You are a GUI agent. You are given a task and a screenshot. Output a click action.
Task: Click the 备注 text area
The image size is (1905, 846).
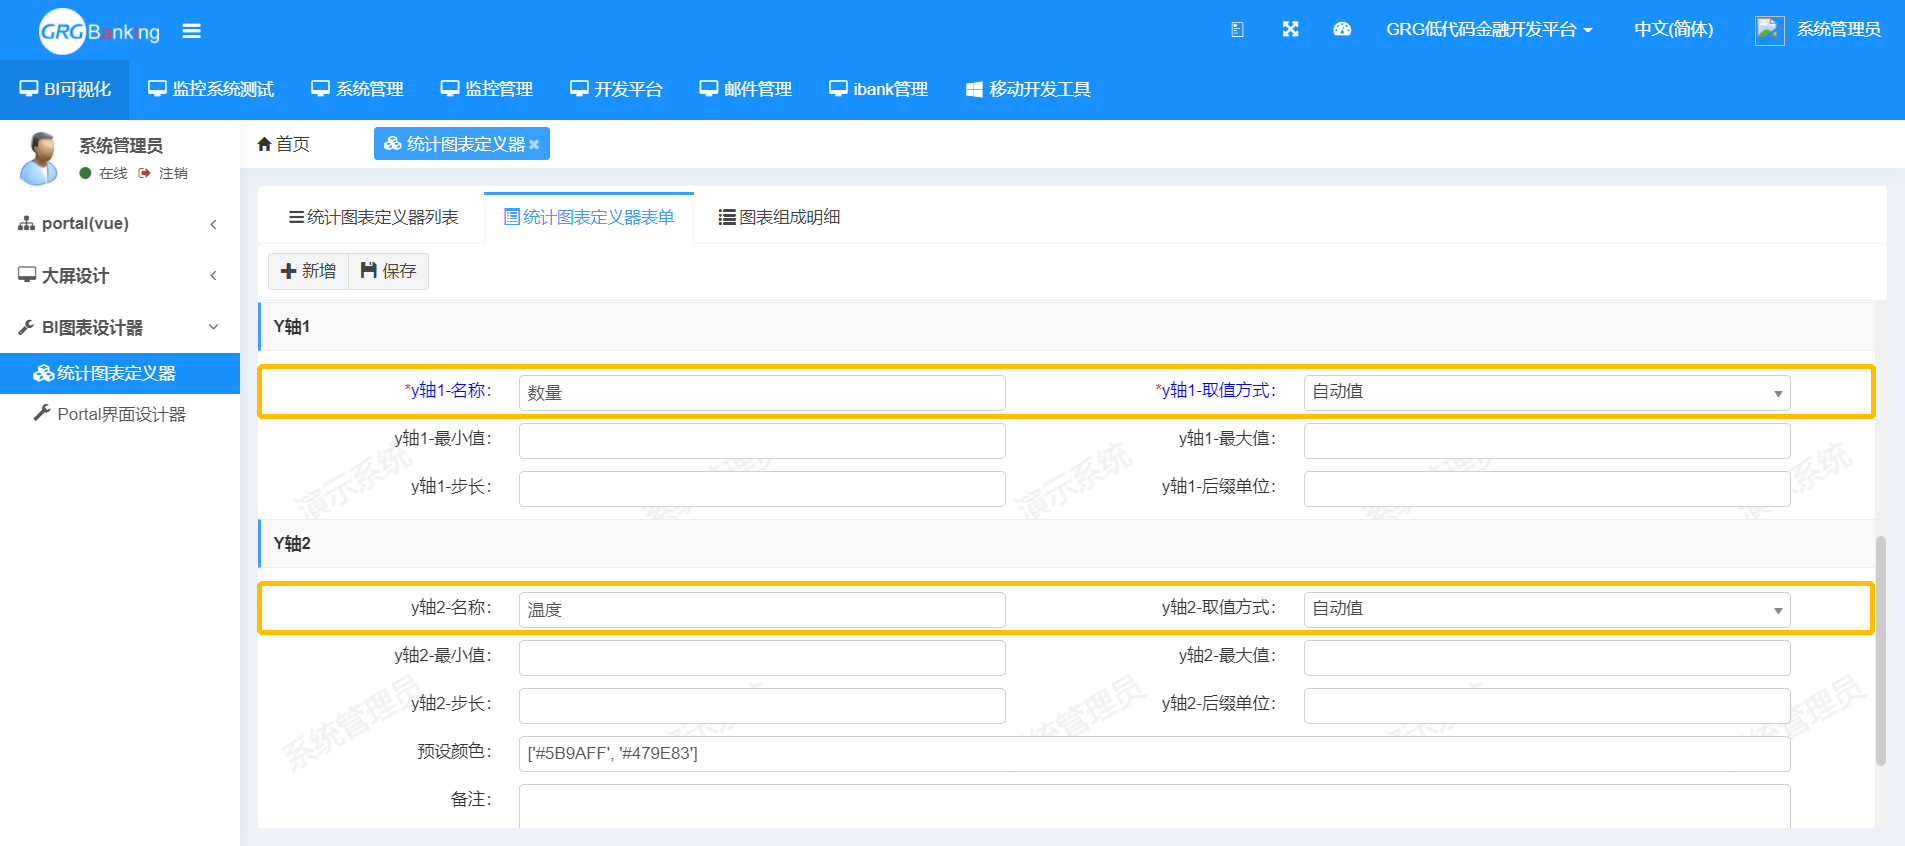(1154, 806)
